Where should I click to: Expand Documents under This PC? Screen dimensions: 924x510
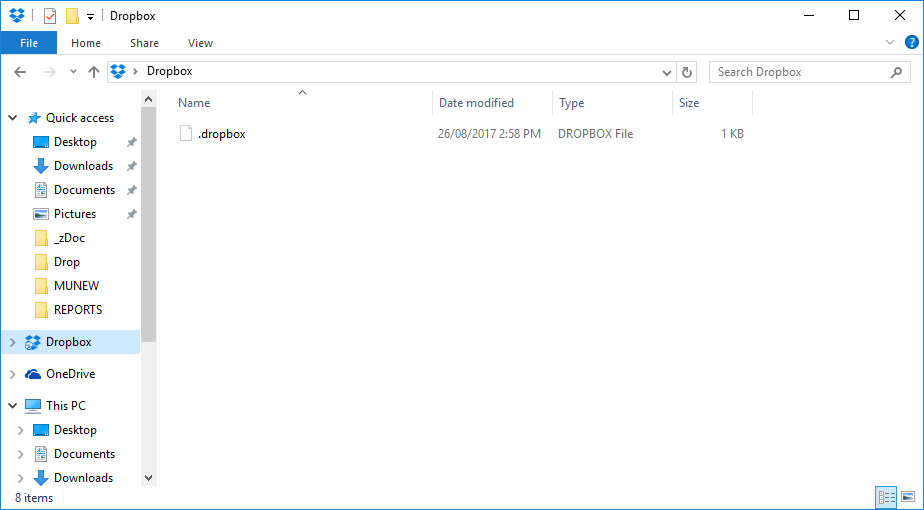(x=21, y=454)
